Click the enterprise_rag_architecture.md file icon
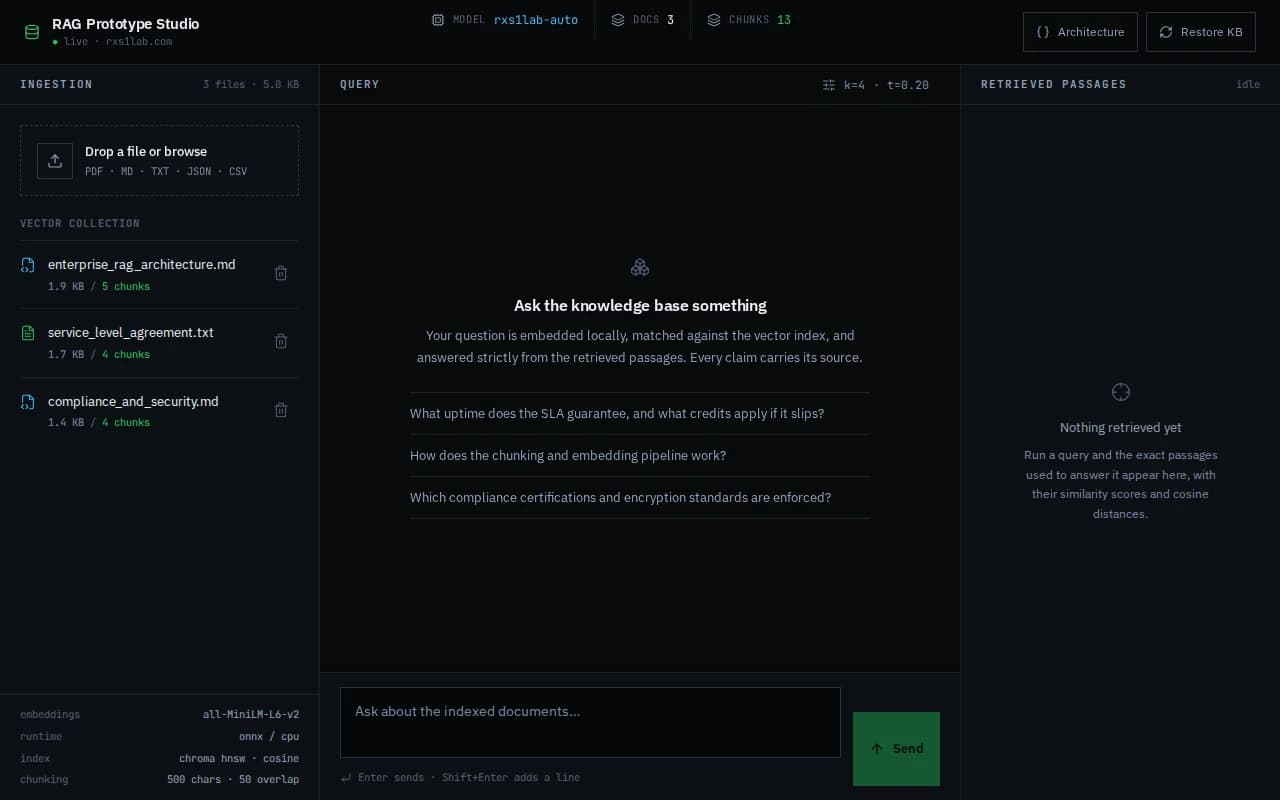The width and height of the screenshot is (1280, 800). click(x=28, y=265)
